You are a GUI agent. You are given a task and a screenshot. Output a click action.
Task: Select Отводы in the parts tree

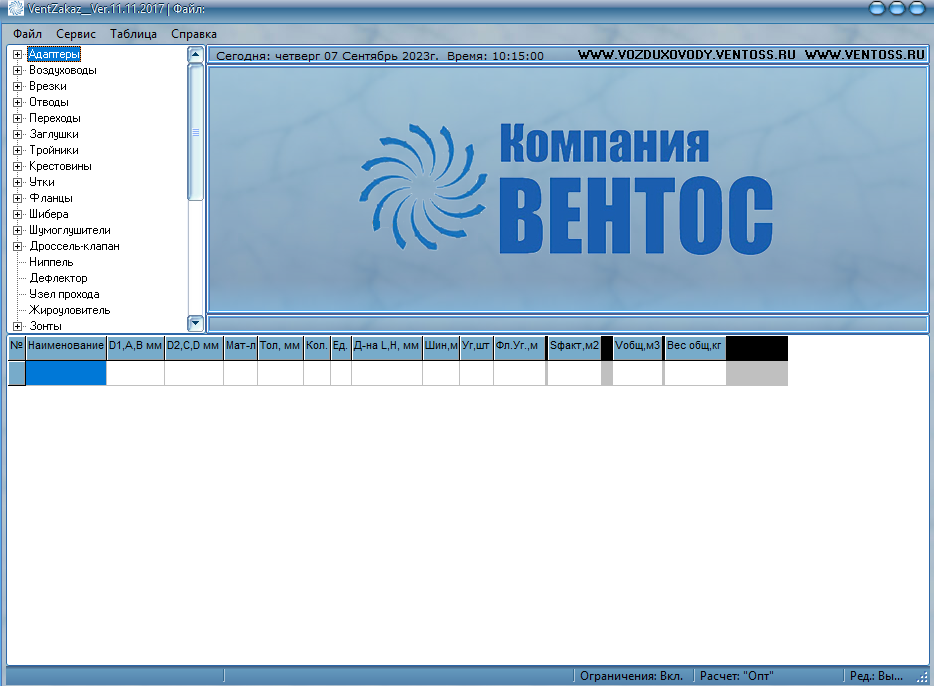coord(49,102)
